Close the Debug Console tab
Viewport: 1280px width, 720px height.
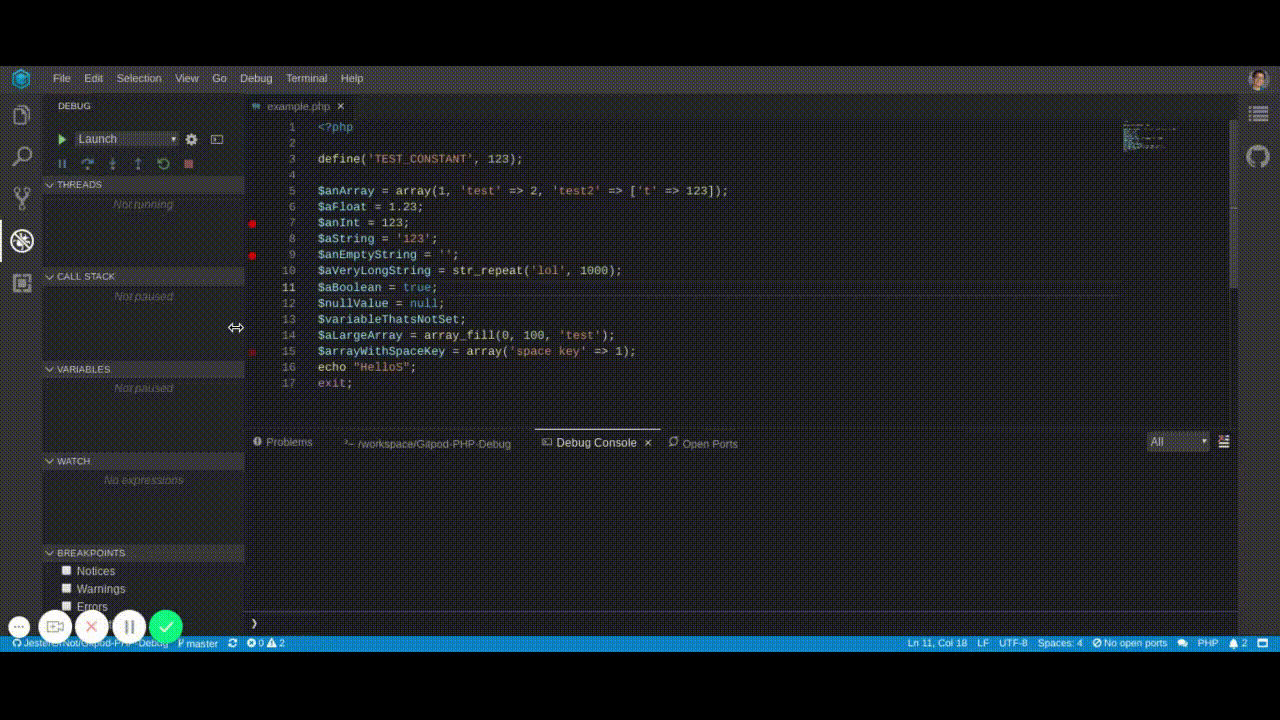point(648,442)
